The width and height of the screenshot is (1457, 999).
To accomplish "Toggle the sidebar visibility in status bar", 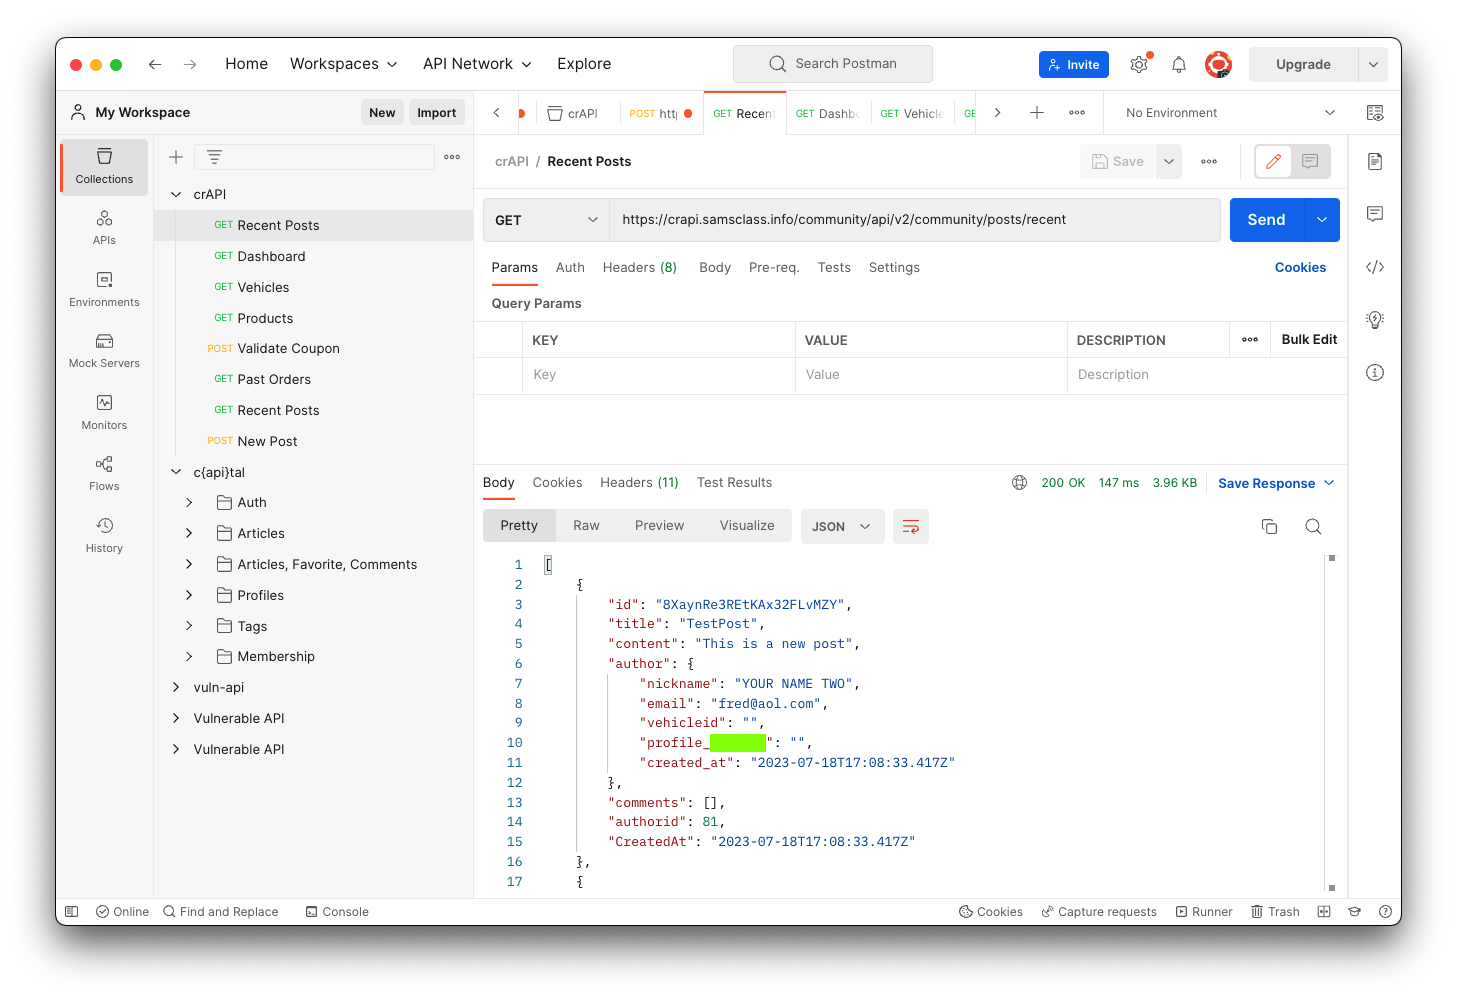I will pyautogui.click(x=72, y=912).
